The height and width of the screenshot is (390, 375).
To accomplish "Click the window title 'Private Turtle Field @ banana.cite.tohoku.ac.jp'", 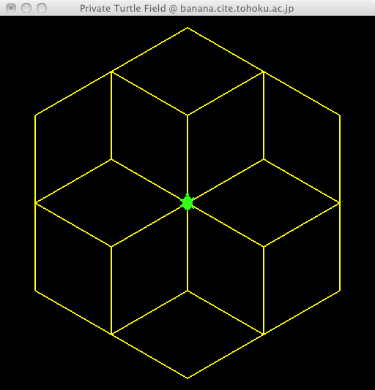I will 187,8.
